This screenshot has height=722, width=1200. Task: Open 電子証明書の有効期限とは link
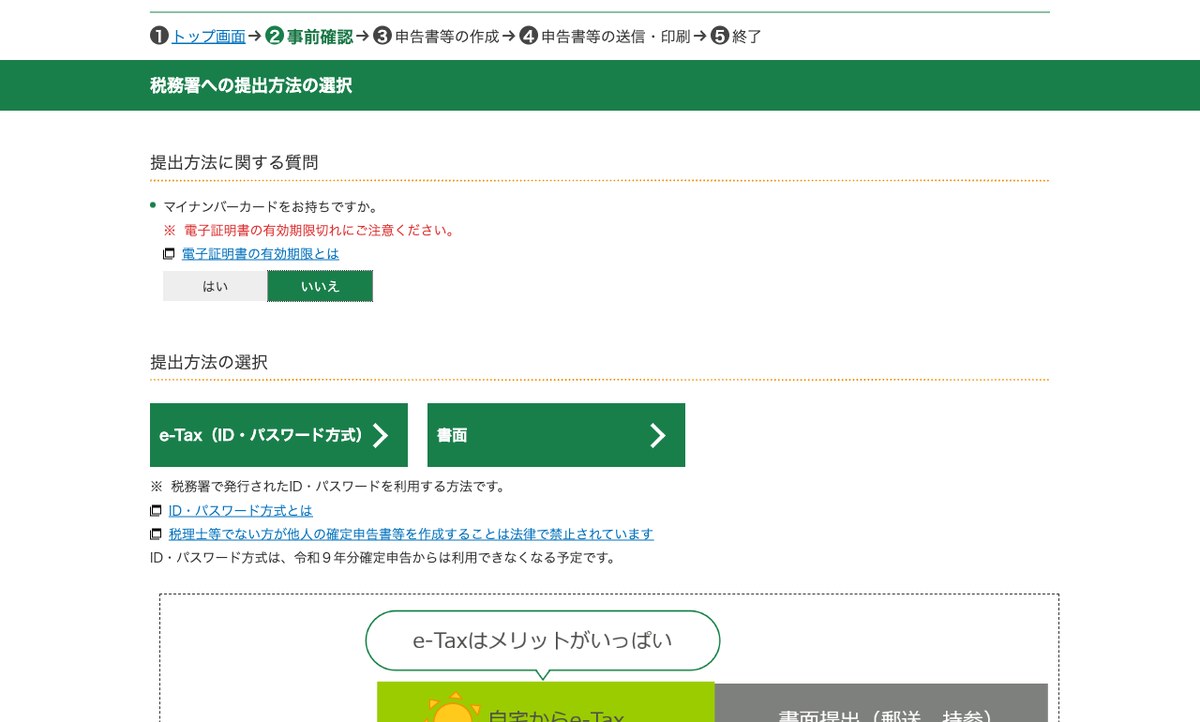(260, 254)
